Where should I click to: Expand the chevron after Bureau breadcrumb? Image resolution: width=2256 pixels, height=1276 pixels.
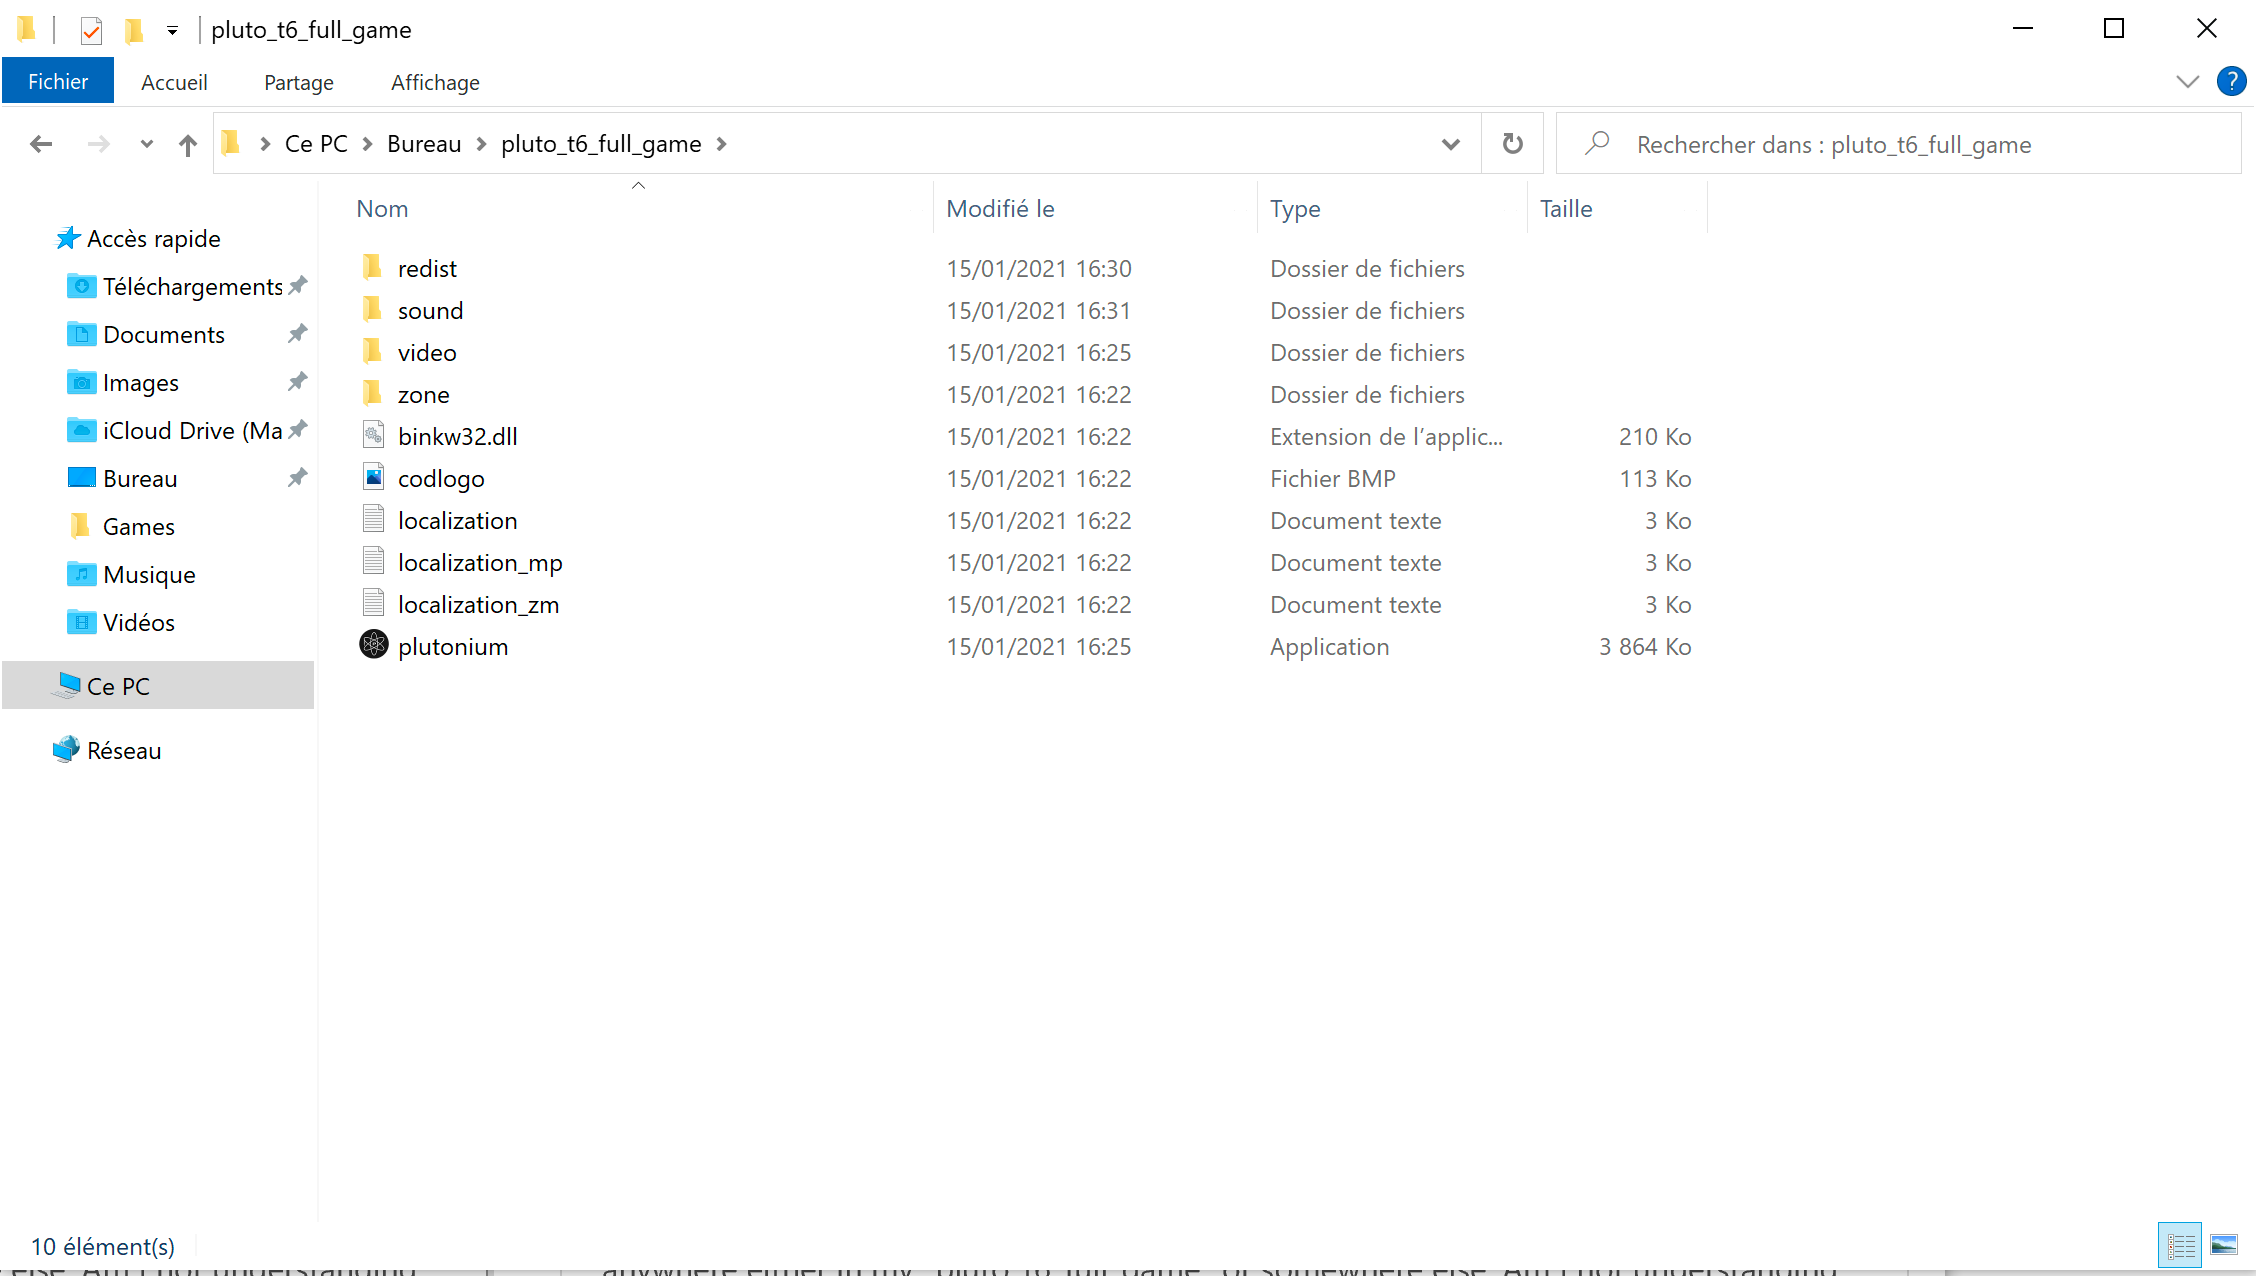click(x=481, y=144)
